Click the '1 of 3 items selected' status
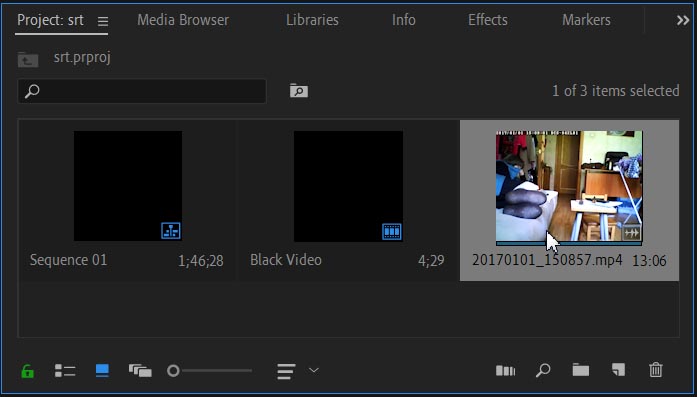Image resolution: width=697 pixels, height=397 pixels. click(616, 91)
